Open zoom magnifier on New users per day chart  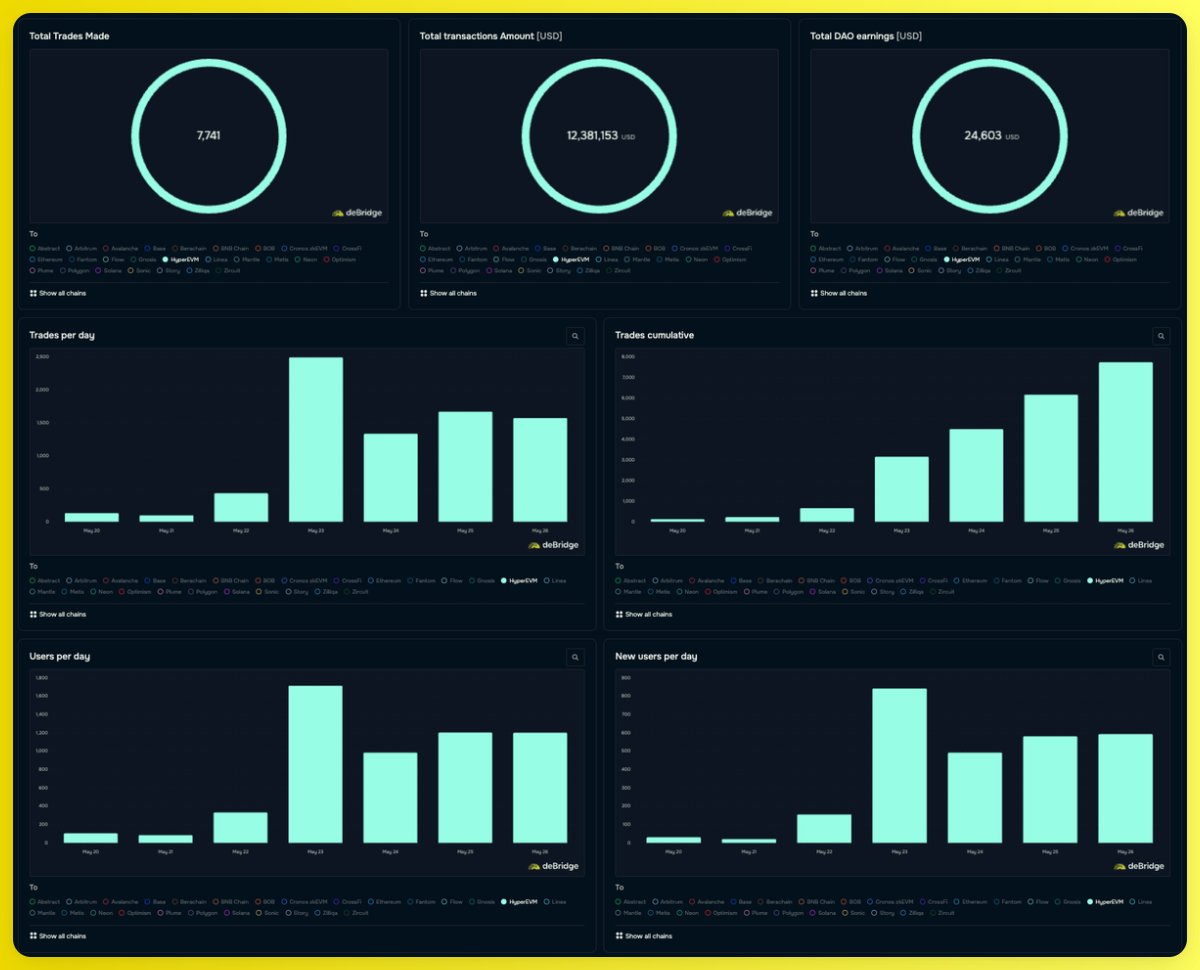[1160, 657]
